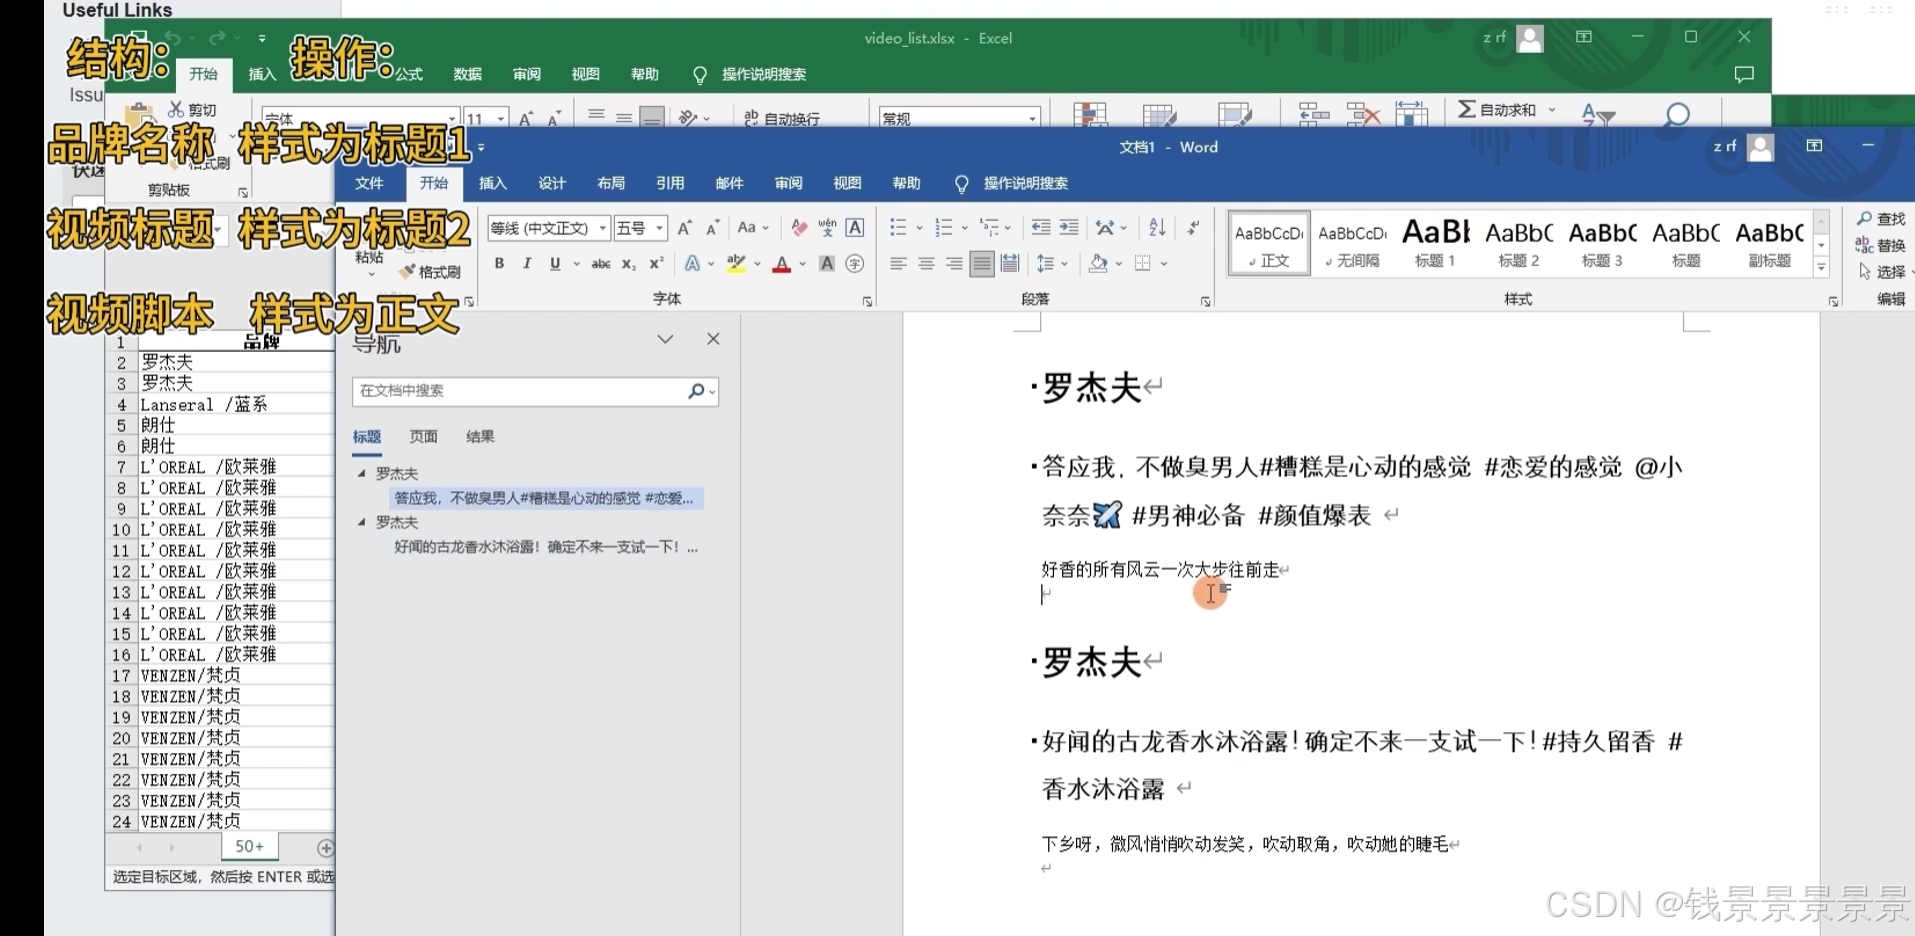Apply paragraph borders icon
The image size is (1915, 936).
click(1143, 264)
